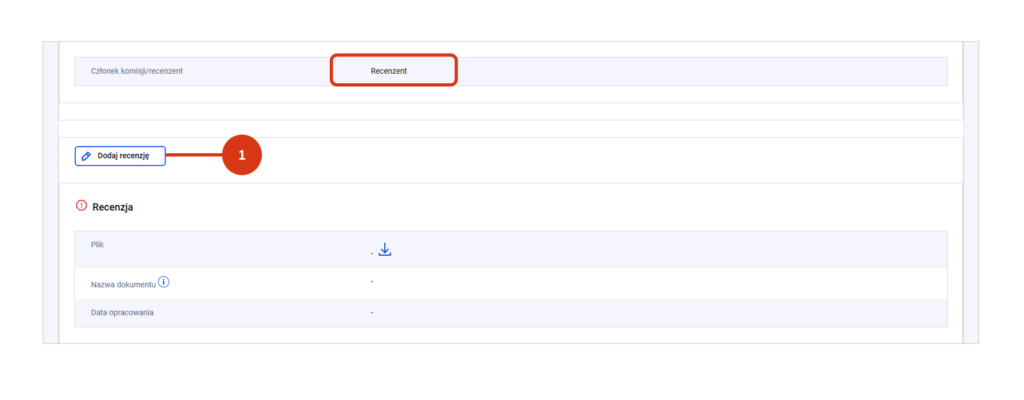1024x400 pixels.
Task: Click the right-side vertical gray strip
Action: 970,192
